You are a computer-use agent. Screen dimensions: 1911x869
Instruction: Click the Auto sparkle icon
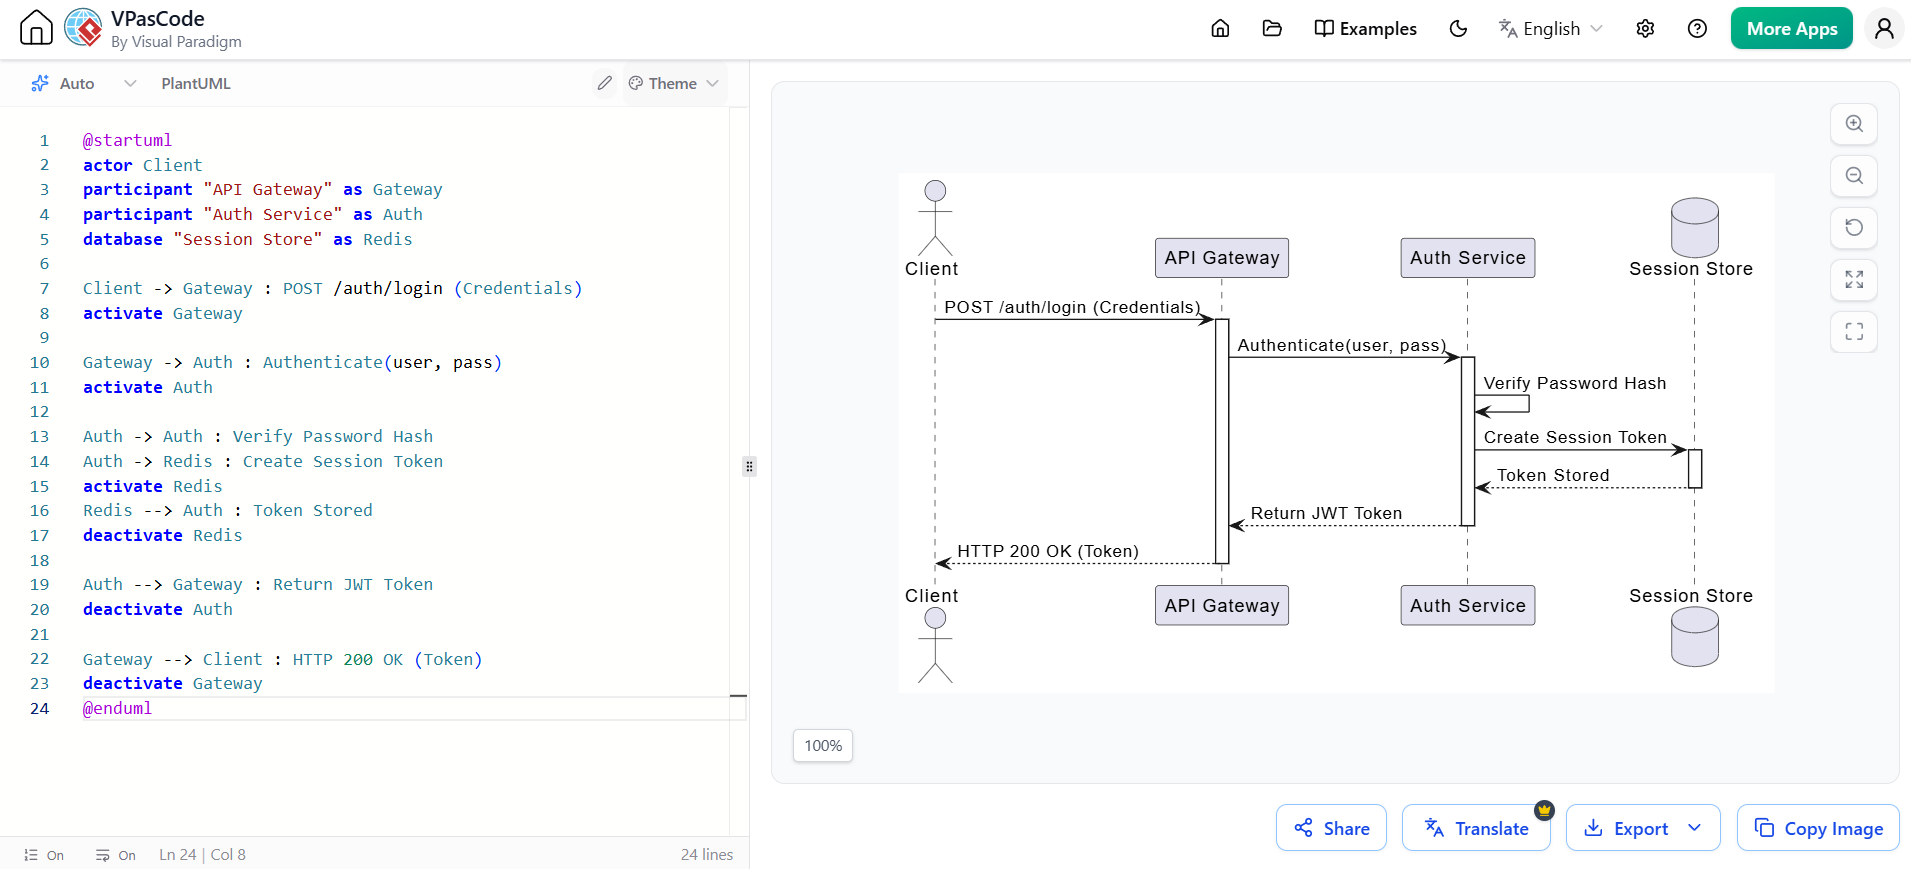click(x=40, y=83)
